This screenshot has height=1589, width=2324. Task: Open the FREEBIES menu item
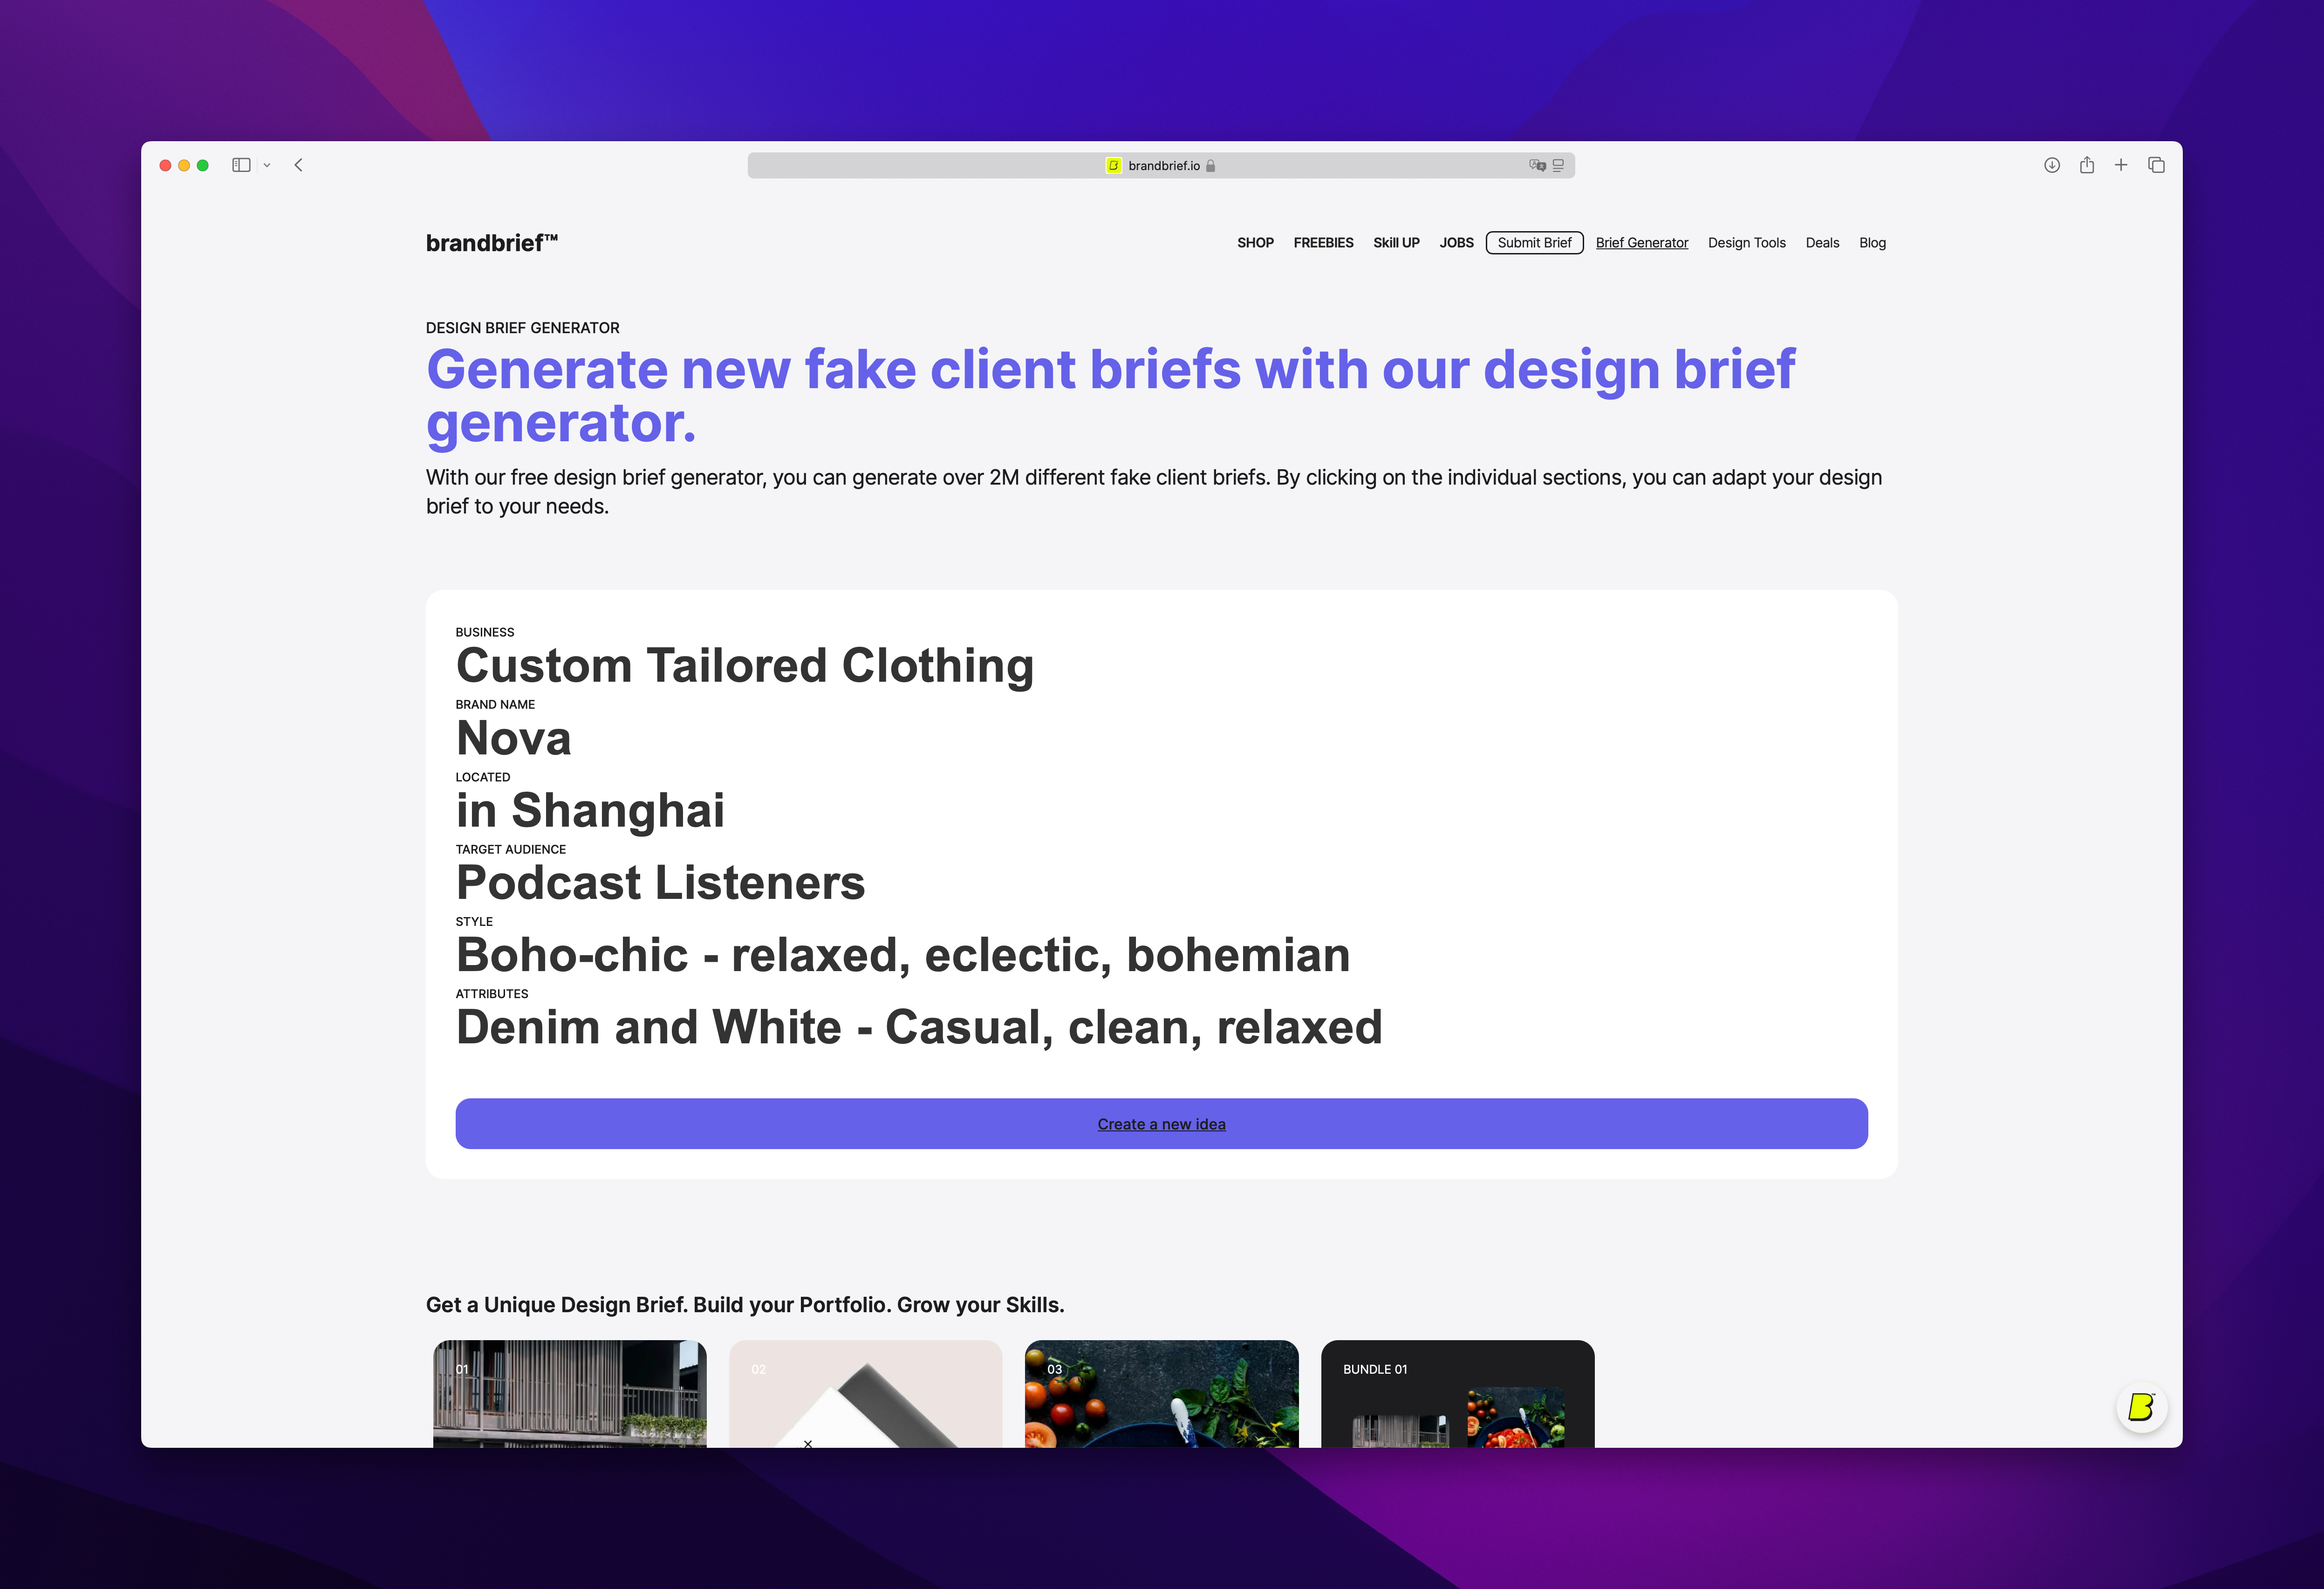(1323, 243)
